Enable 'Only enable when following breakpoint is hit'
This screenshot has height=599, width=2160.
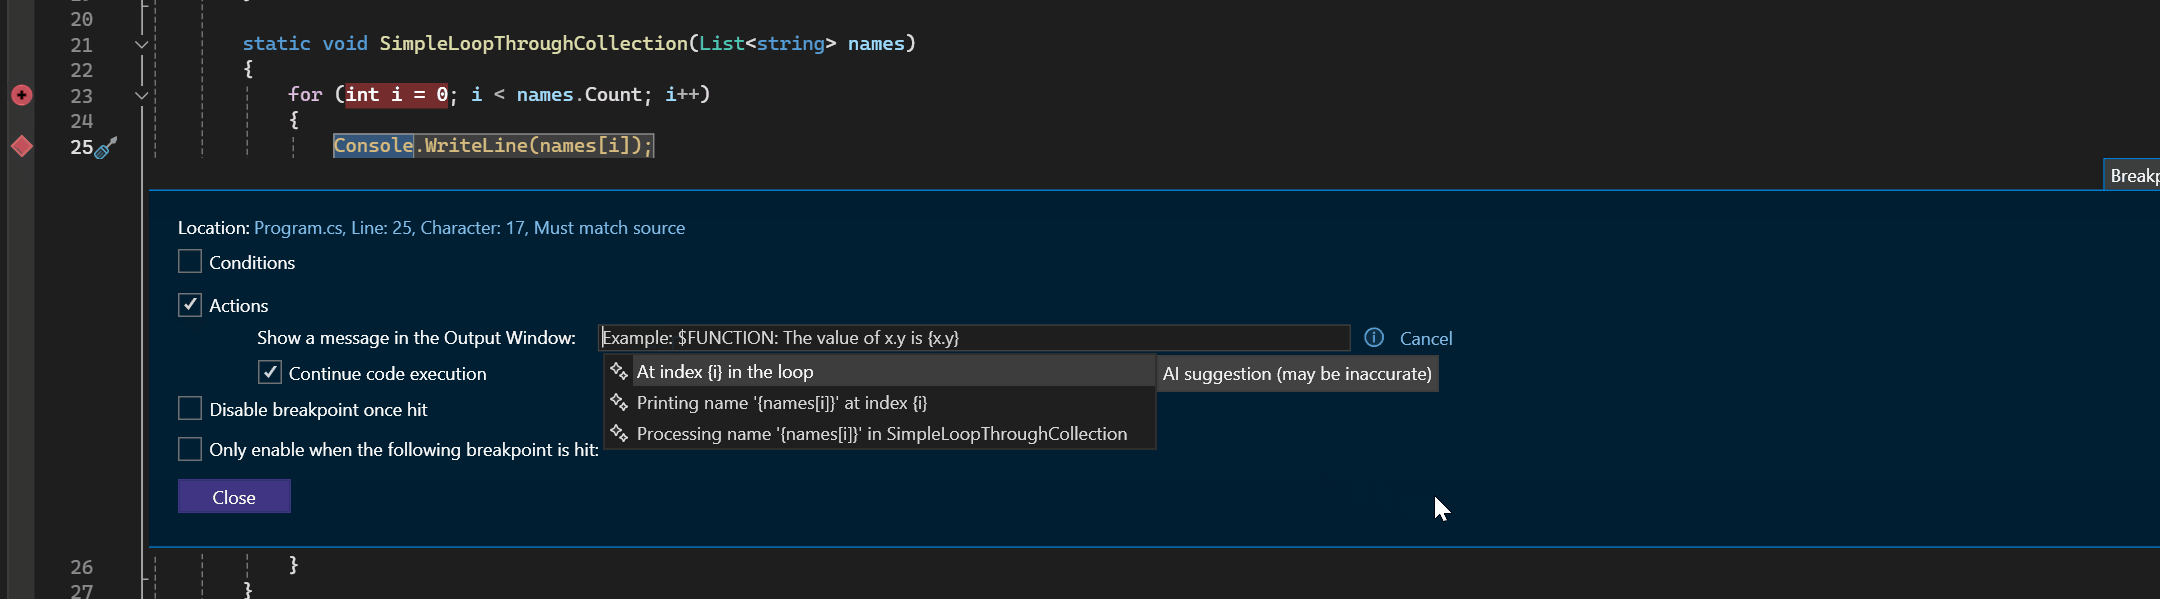[190, 449]
